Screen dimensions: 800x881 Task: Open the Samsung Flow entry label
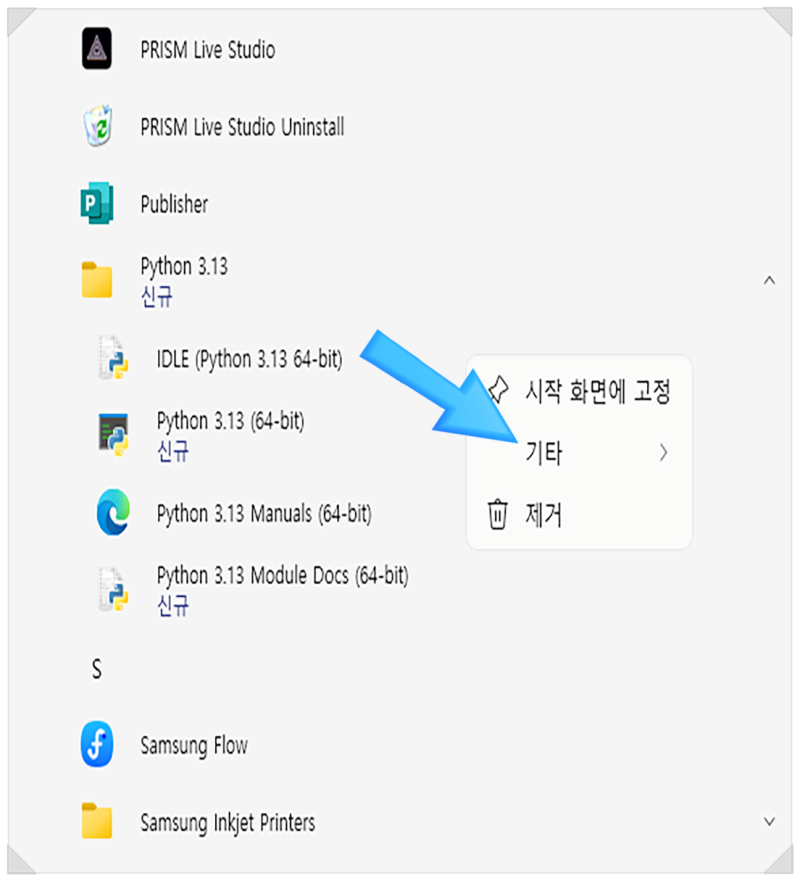[x=194, y=746]
